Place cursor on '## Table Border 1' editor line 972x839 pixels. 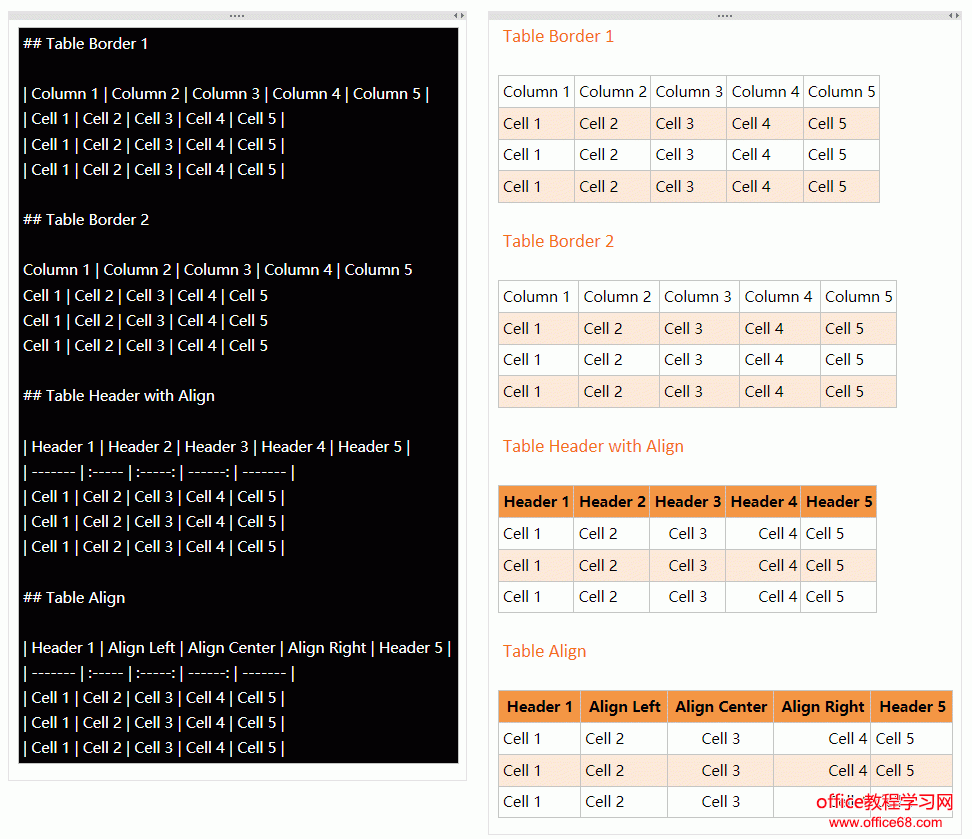(x=86, y=44)
